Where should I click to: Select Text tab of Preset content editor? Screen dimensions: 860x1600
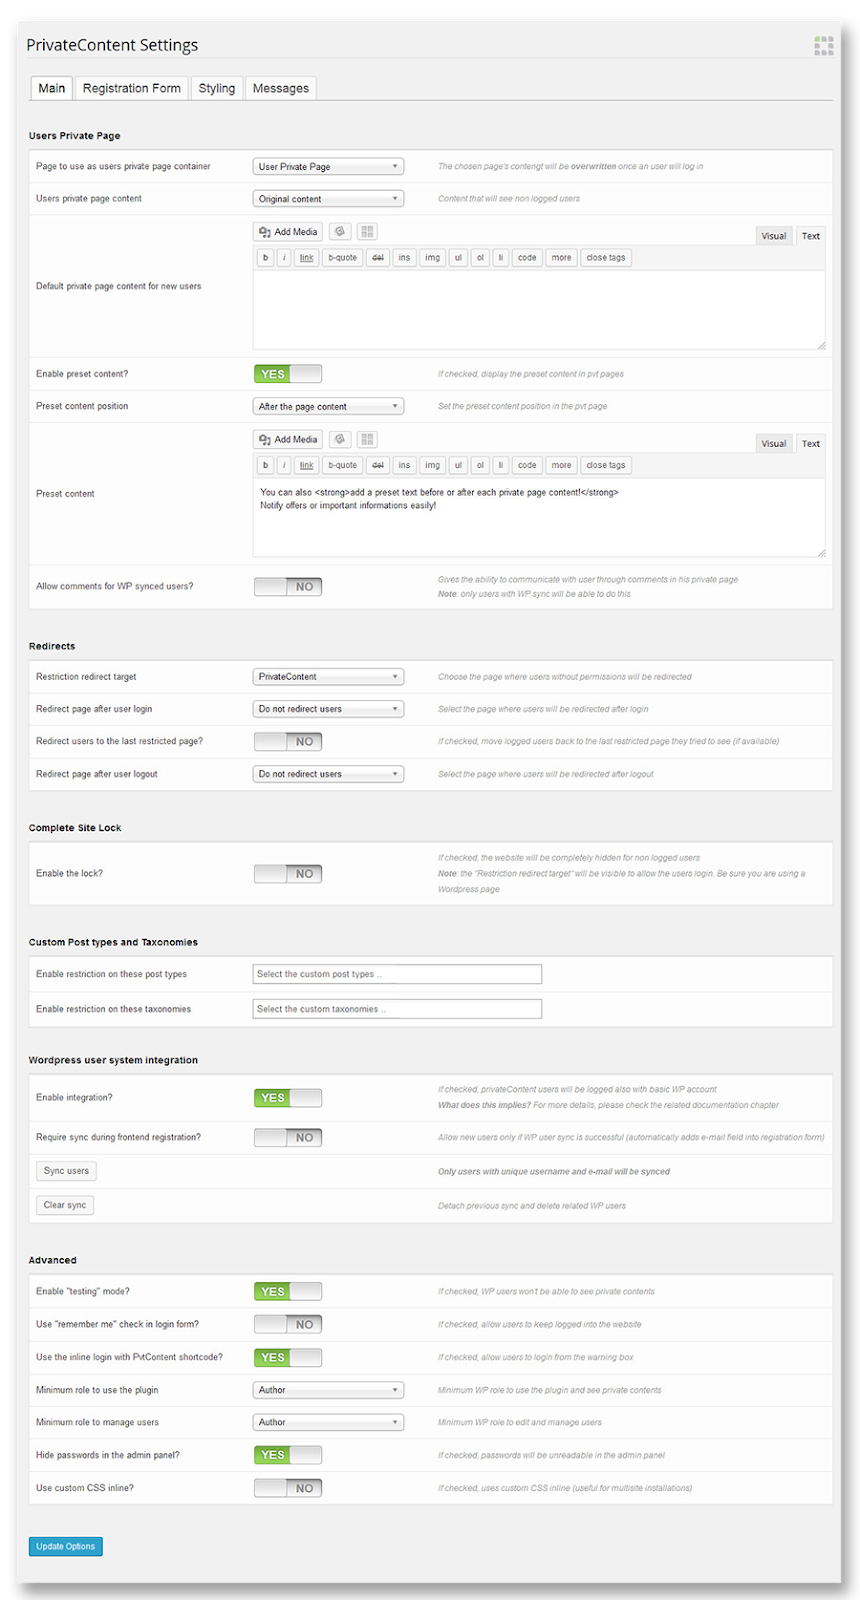tap(811, 444)
